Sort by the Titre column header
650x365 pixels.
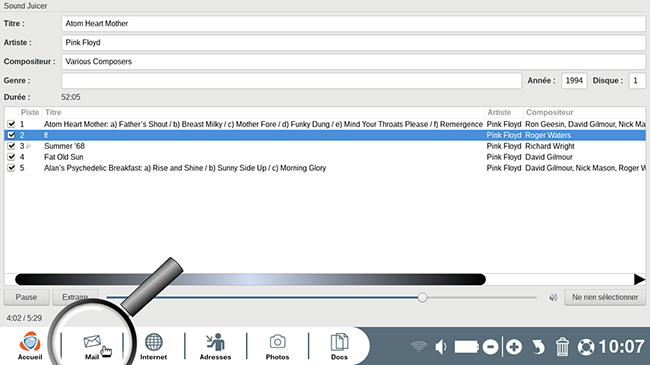(264, 112)
